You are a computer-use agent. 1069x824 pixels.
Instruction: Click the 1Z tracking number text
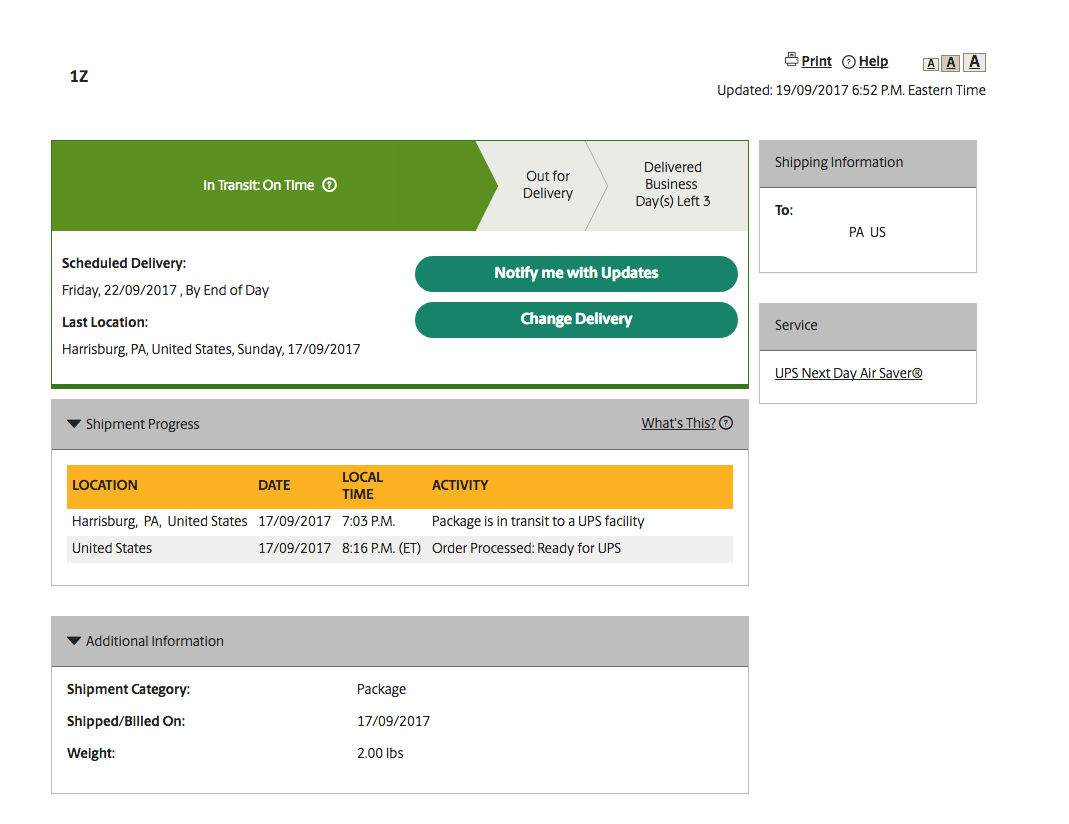point(79,76)
